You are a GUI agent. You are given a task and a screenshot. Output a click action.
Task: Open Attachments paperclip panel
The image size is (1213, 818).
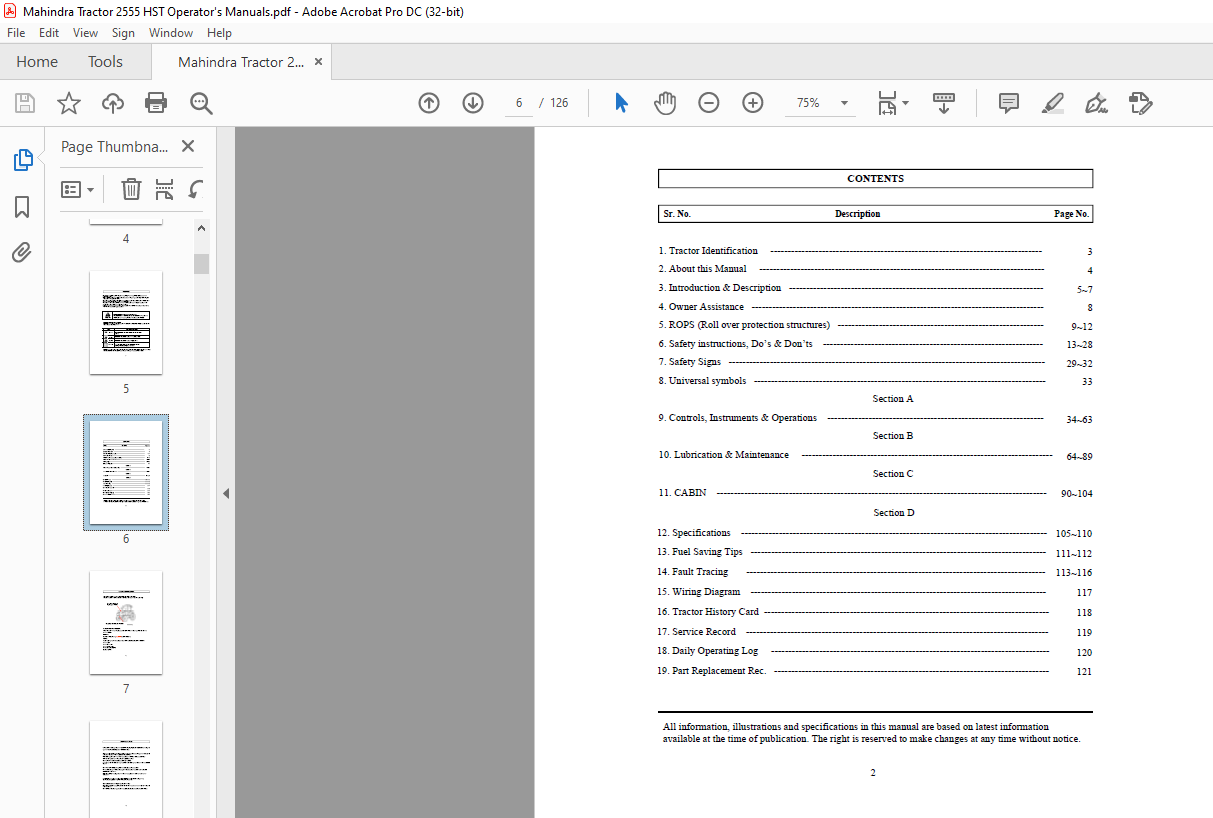click(x=22, y=252)
